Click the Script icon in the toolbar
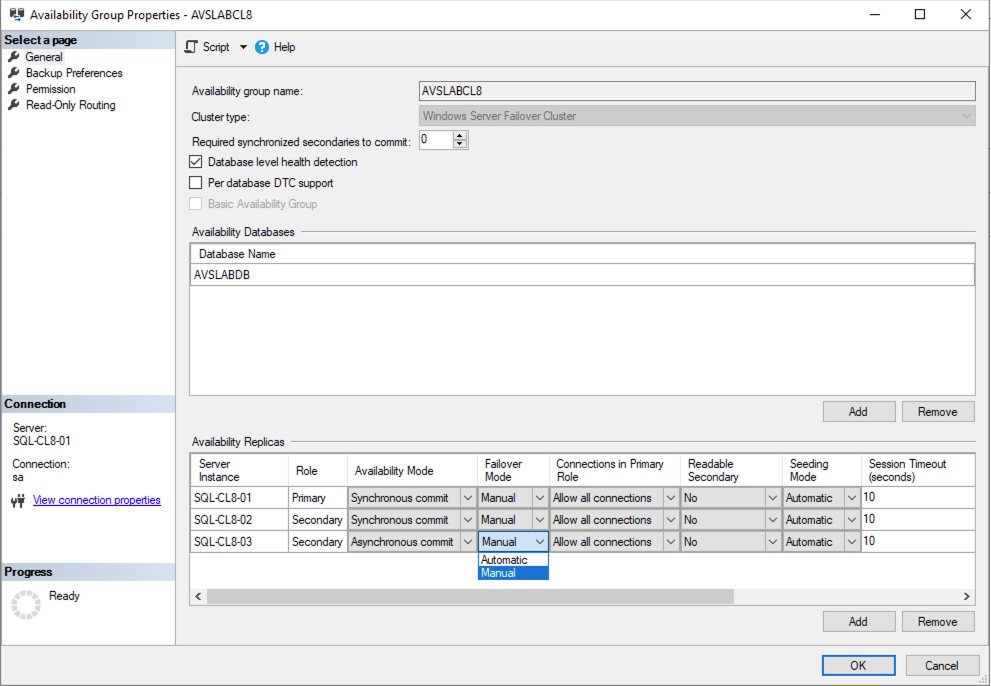This screenshot has width=991, height=686. [189, 46]
